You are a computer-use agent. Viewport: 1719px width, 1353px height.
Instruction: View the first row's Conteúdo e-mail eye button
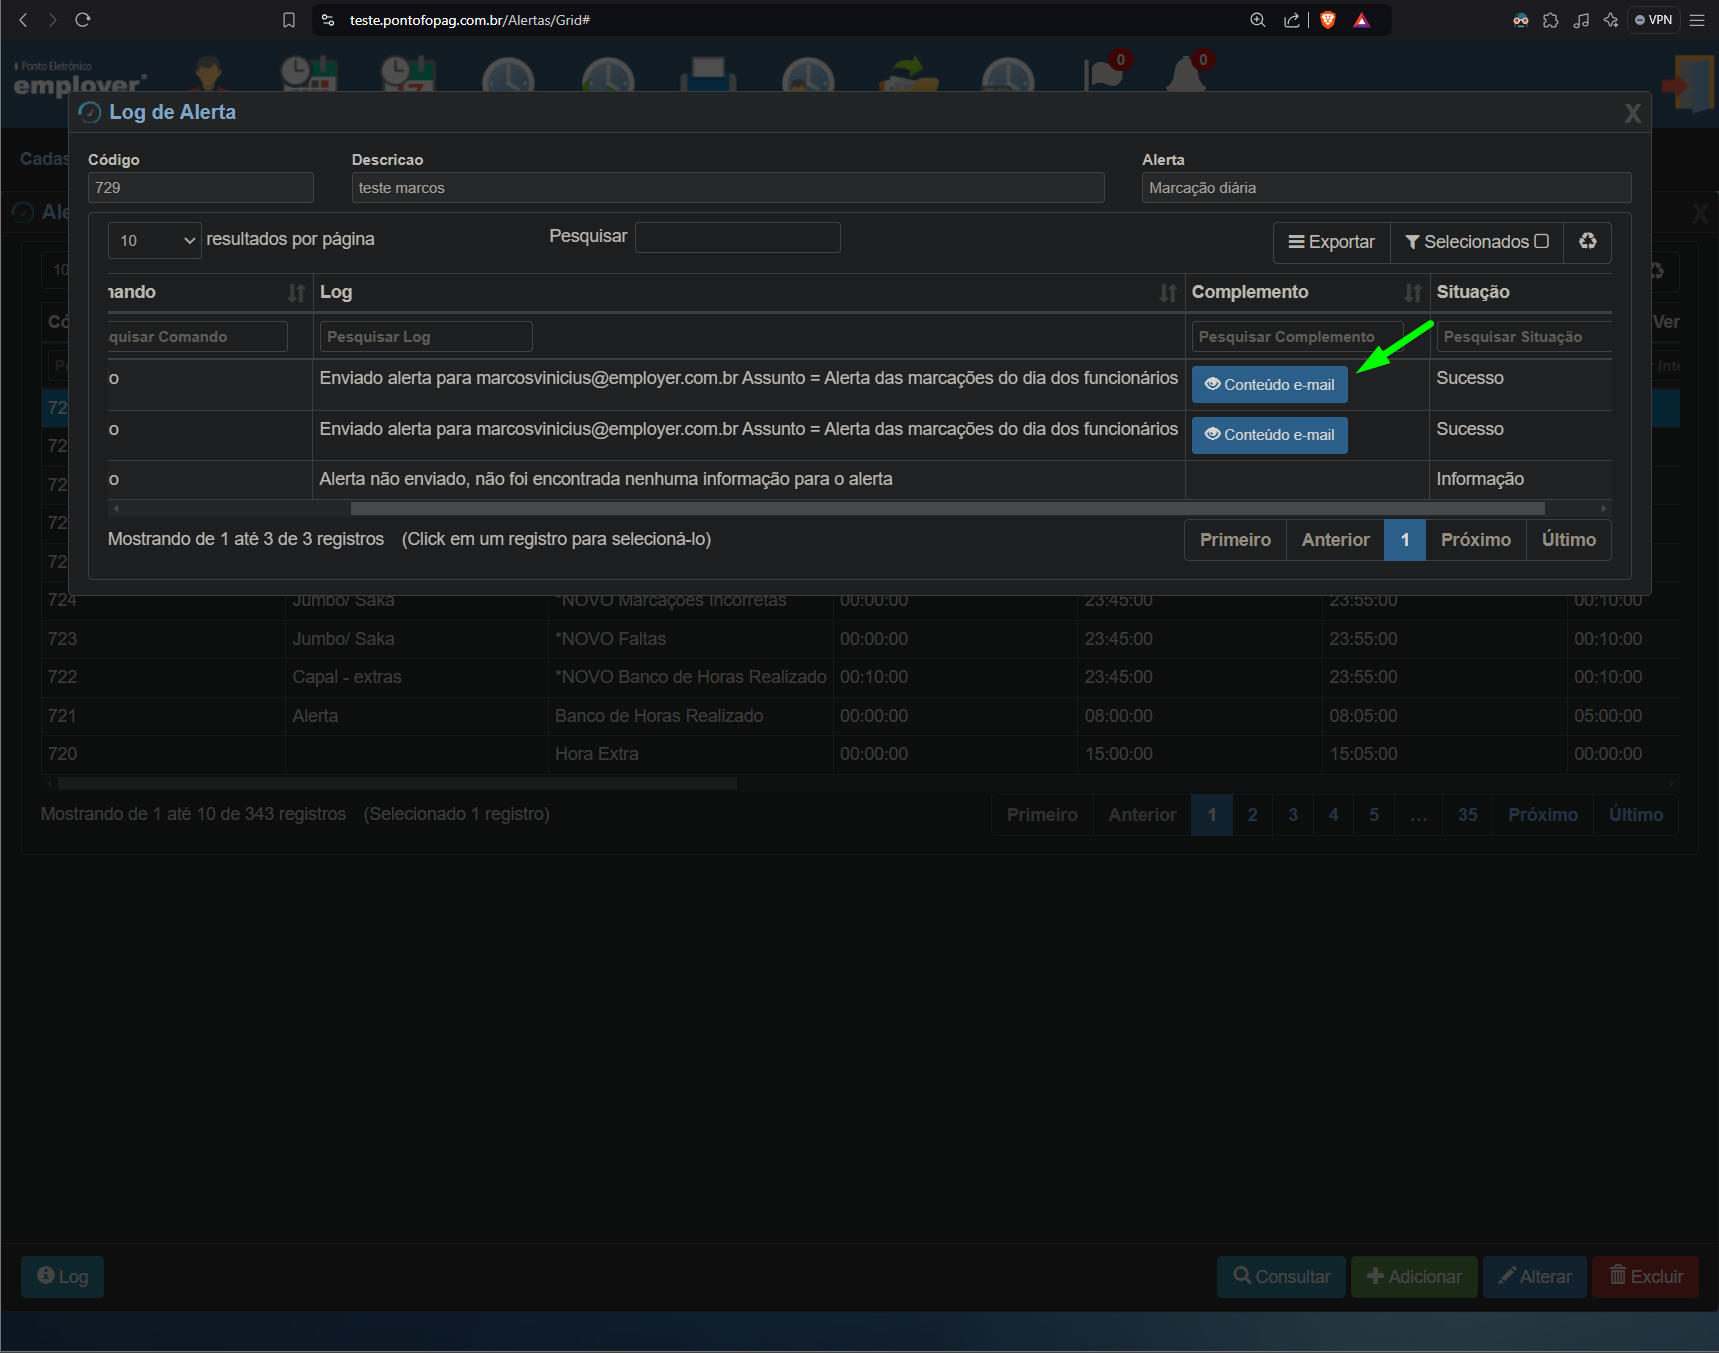[1269, 385]
